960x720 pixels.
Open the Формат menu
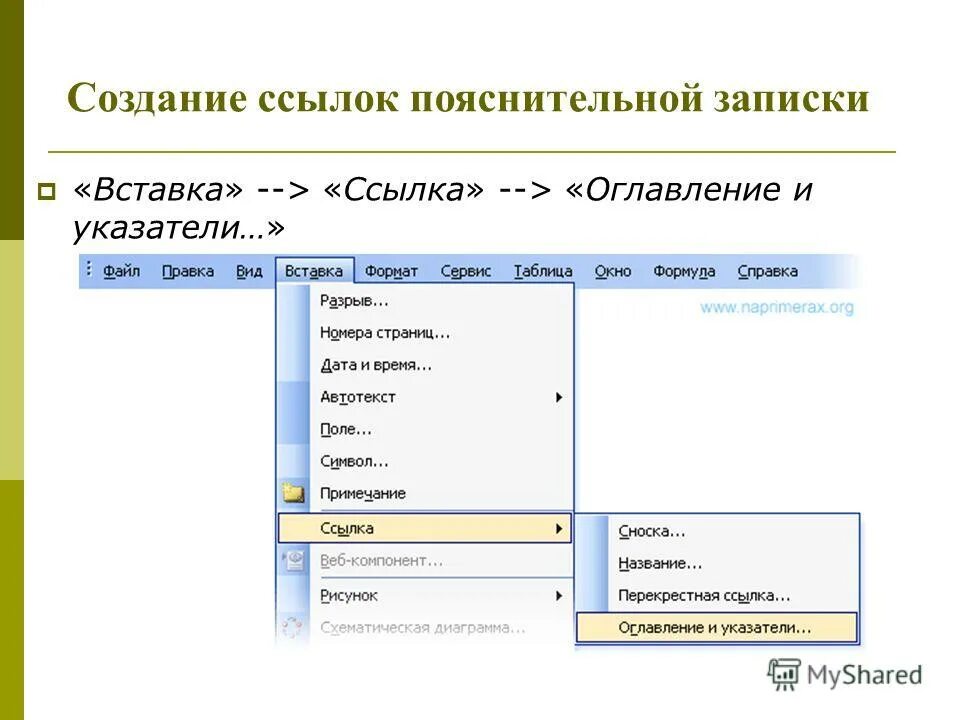point(391,271)
